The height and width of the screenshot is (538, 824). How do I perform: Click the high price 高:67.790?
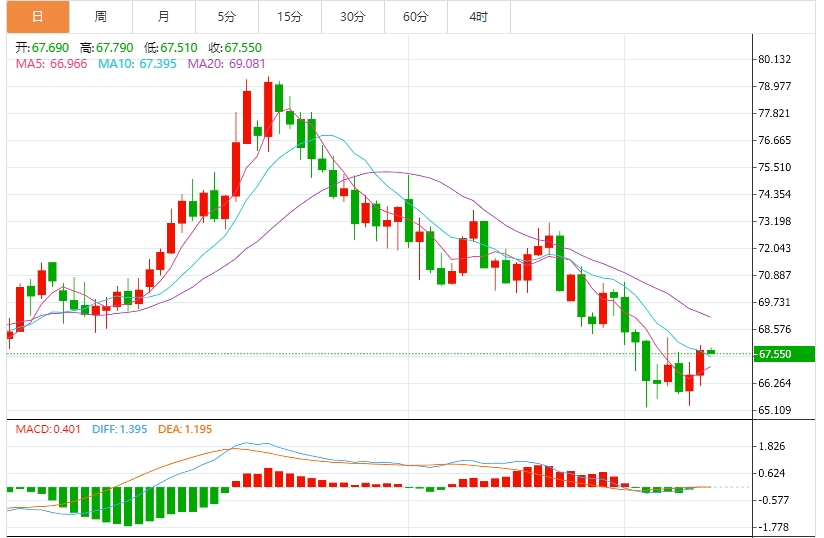click(107, 48)
